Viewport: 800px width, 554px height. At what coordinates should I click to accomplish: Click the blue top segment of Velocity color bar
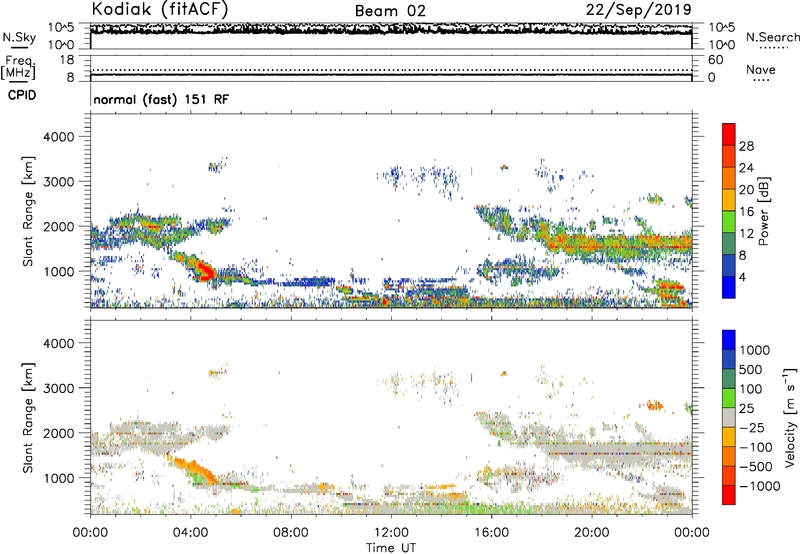click(729, 339)
